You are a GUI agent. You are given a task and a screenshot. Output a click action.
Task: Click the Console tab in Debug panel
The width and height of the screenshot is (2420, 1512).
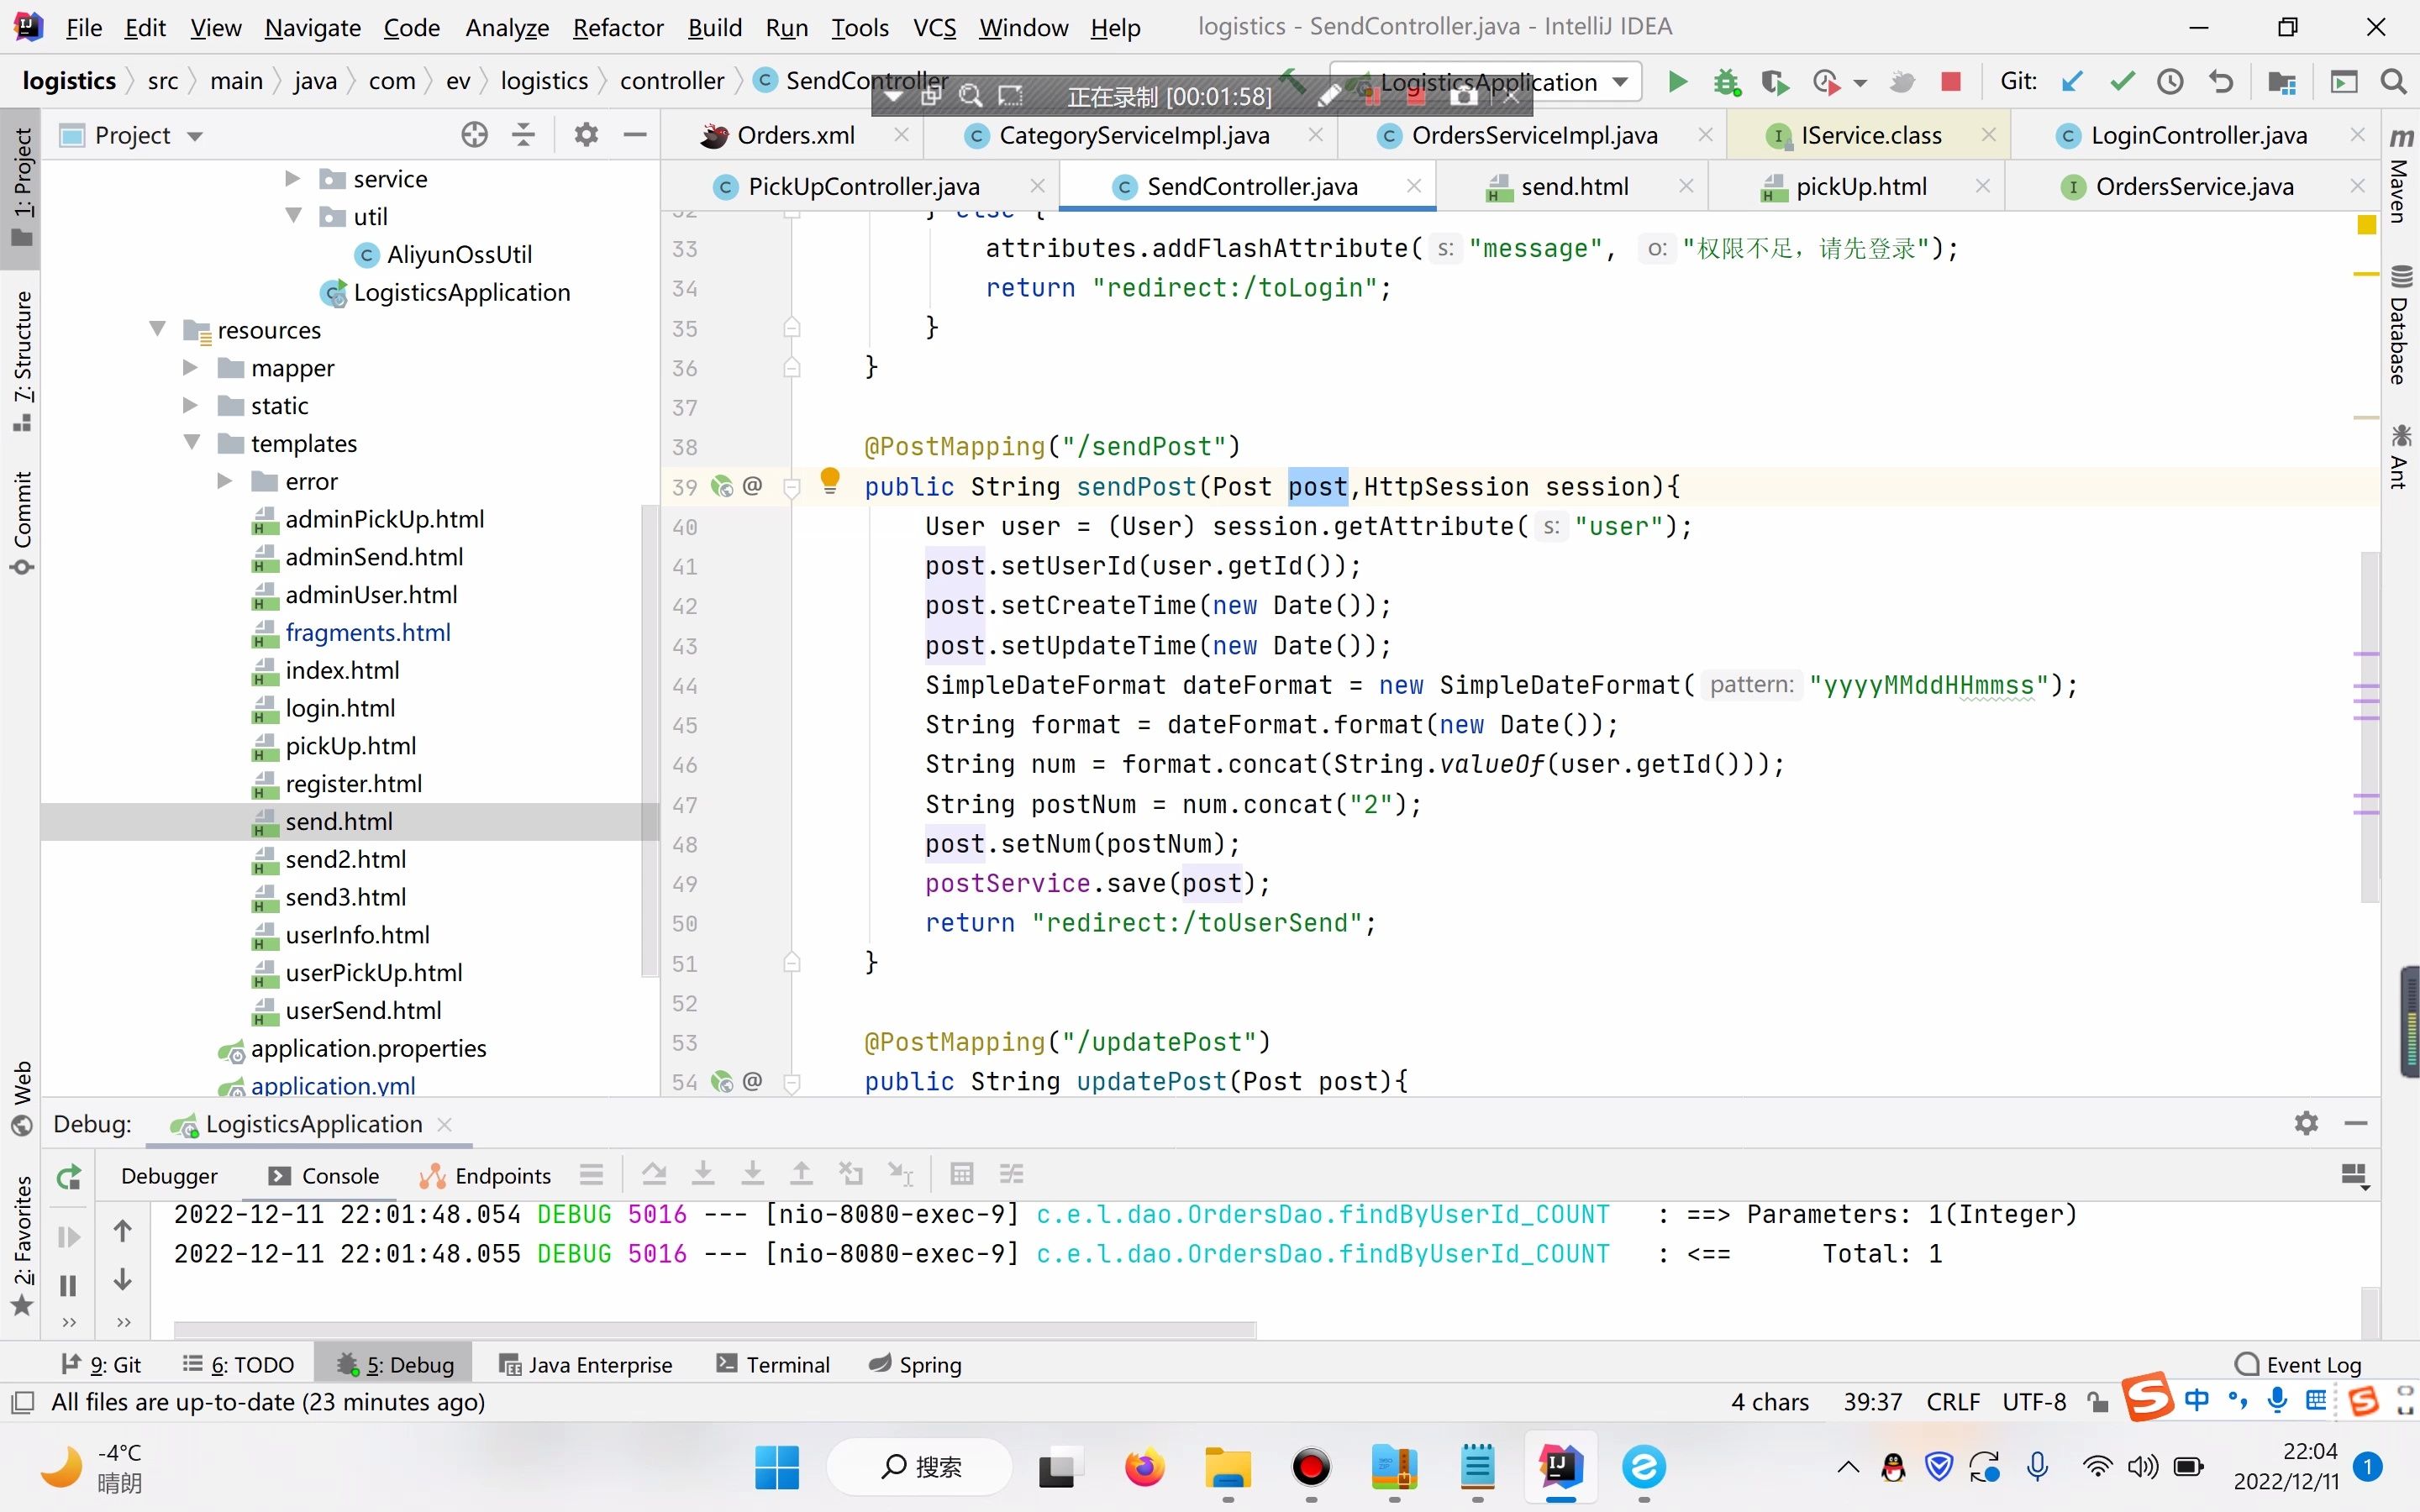[x=339, y=1174]
